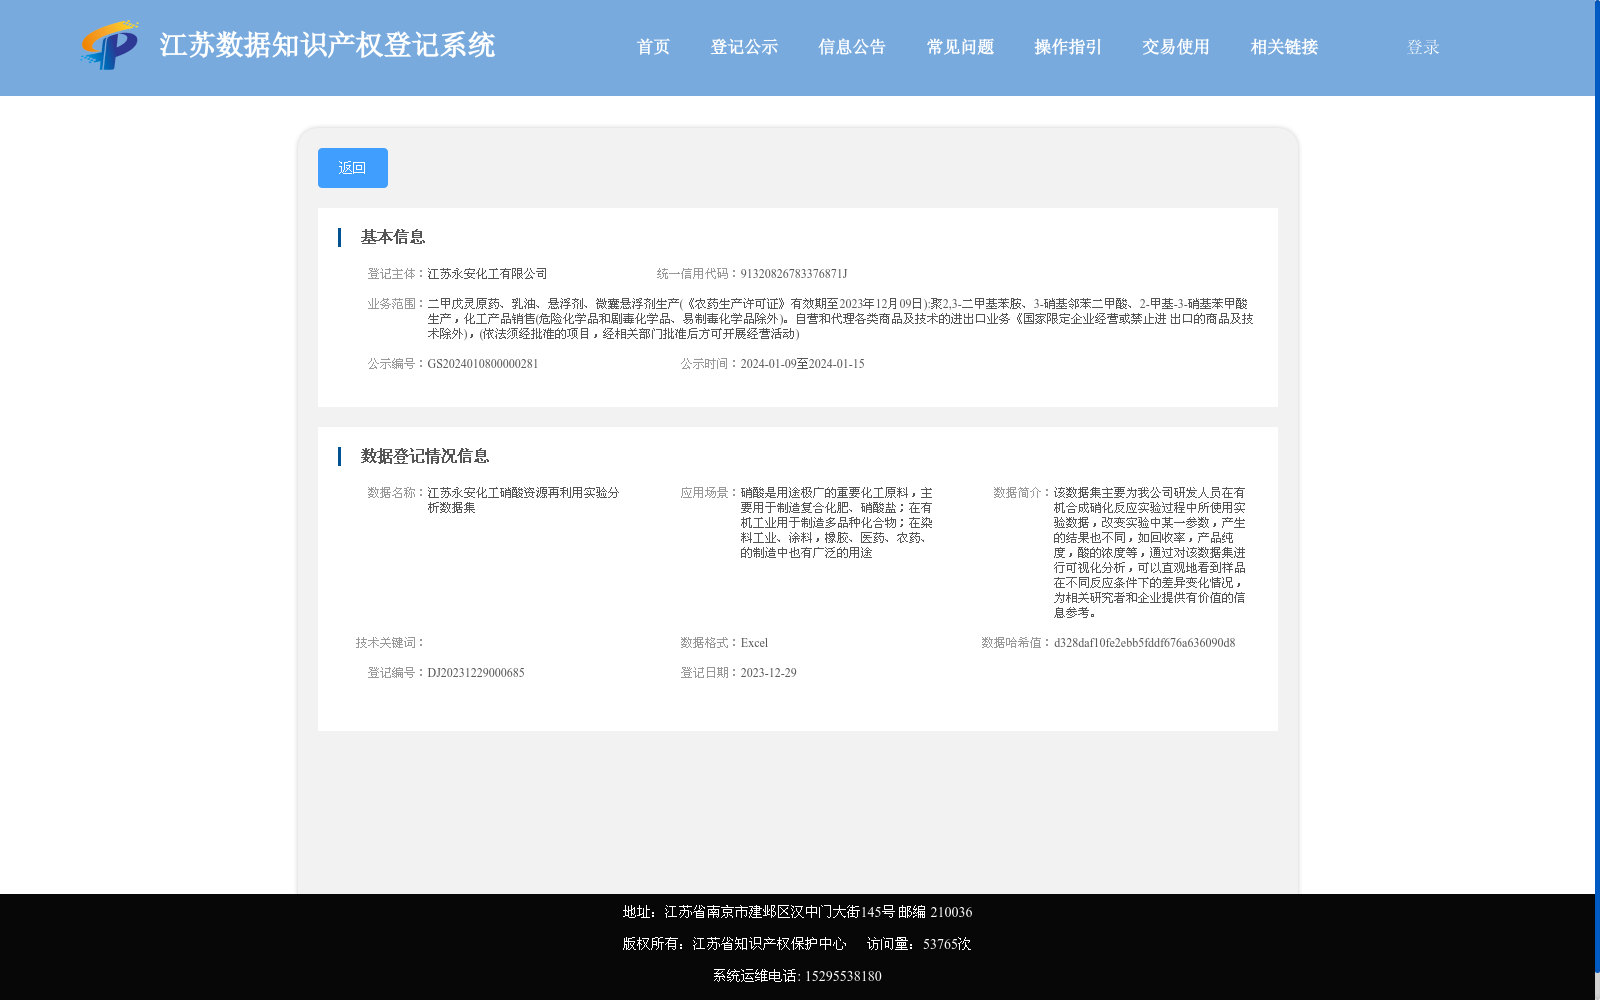Select data name 江苏永安化工硝酸资源再利用实验分析数据集
This screenshot has width=1600, height=1000.
[x=523, y=500]
